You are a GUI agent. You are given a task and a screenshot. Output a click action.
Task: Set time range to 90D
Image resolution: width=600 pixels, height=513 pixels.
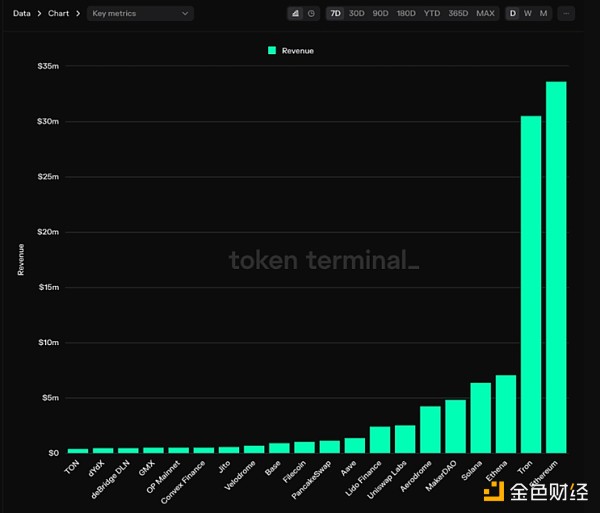tap(382, 14)
